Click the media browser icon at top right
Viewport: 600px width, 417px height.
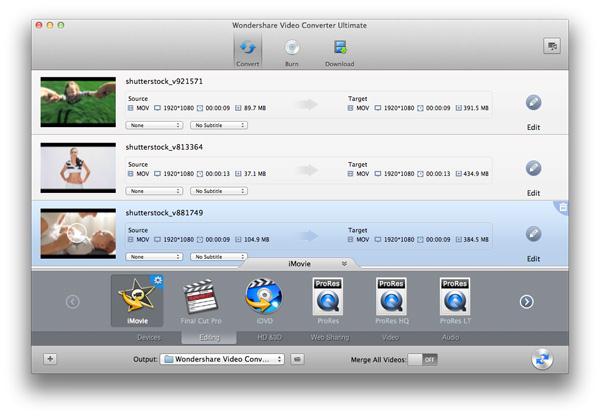click(551, 46)
